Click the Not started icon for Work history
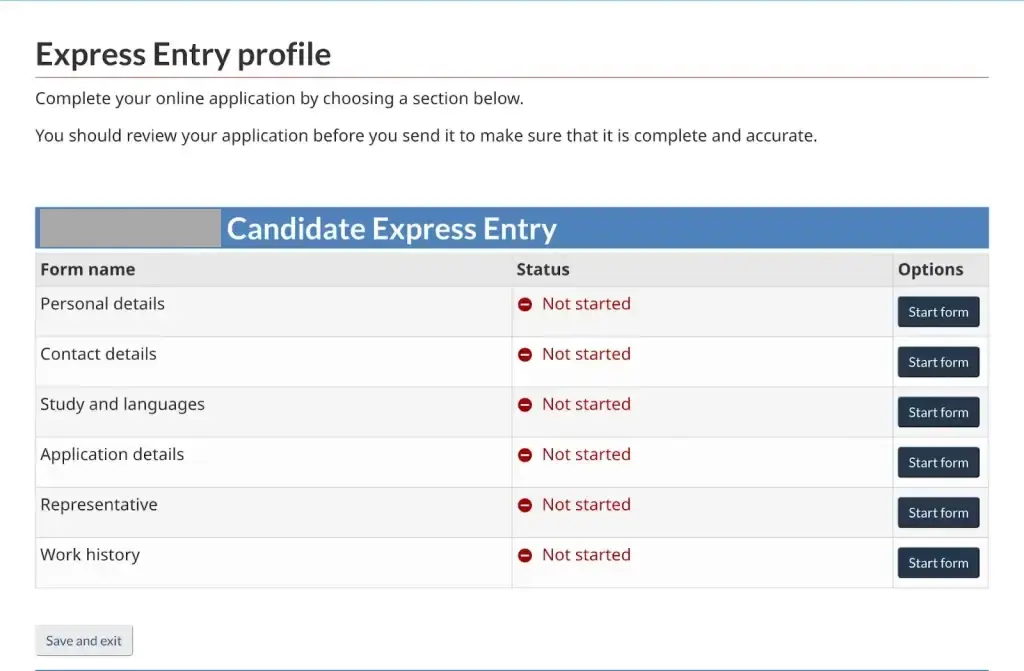 click(x=525, y=555)
